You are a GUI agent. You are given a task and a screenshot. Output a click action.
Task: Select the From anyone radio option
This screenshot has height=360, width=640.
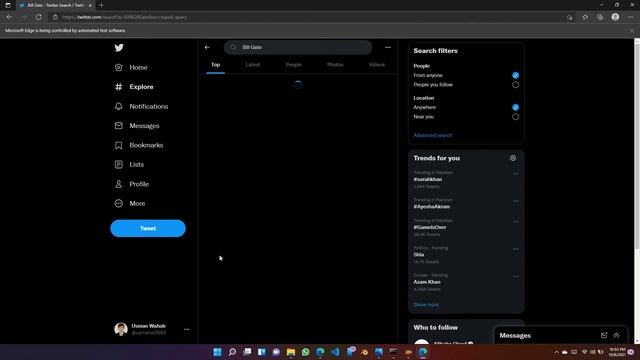coord(516,76)
